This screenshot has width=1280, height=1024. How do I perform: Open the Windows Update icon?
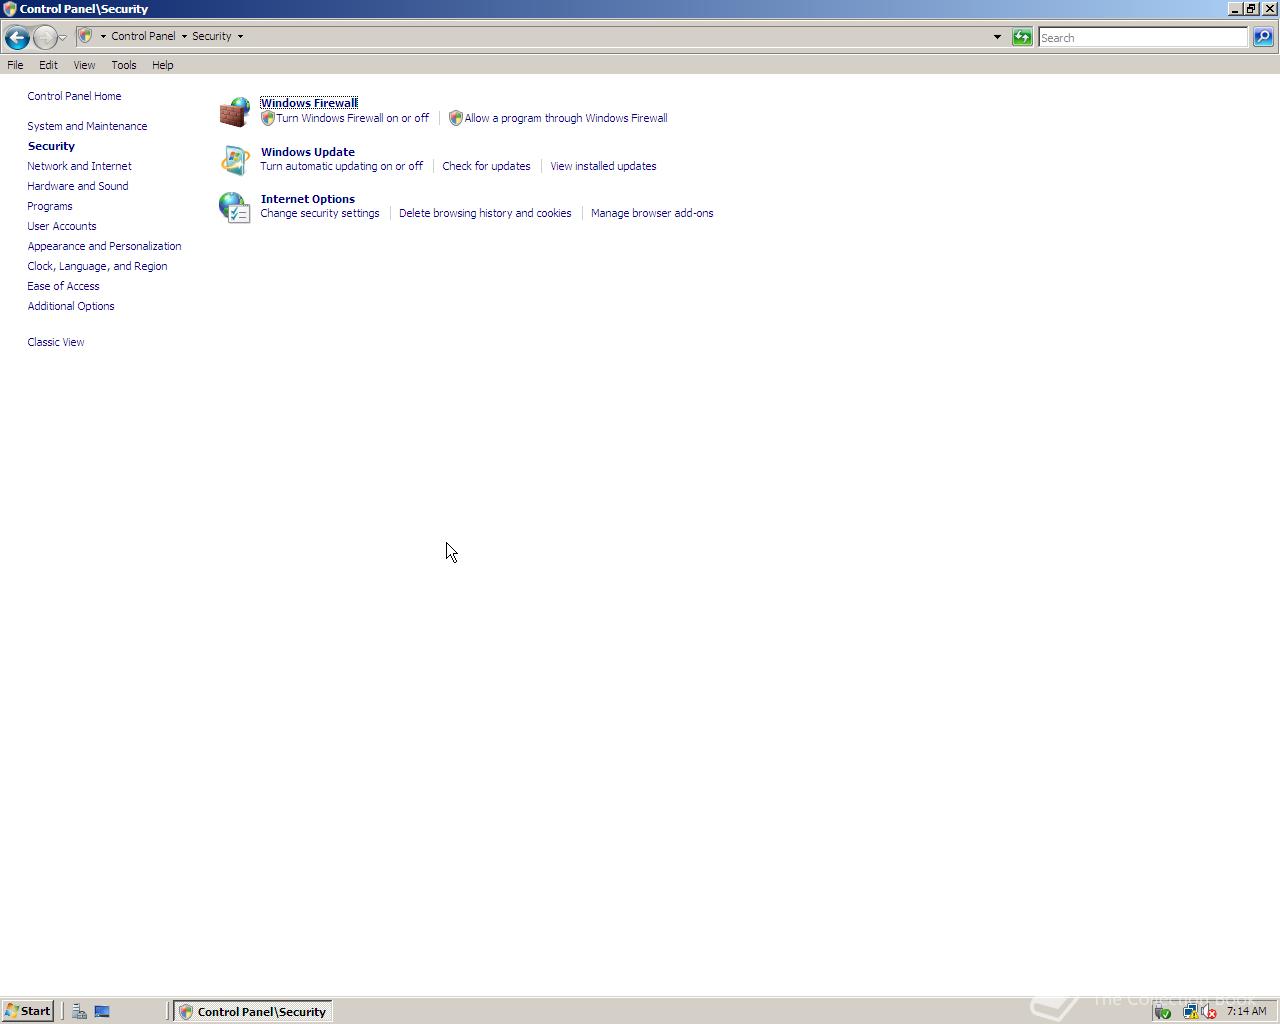[235, 160]
